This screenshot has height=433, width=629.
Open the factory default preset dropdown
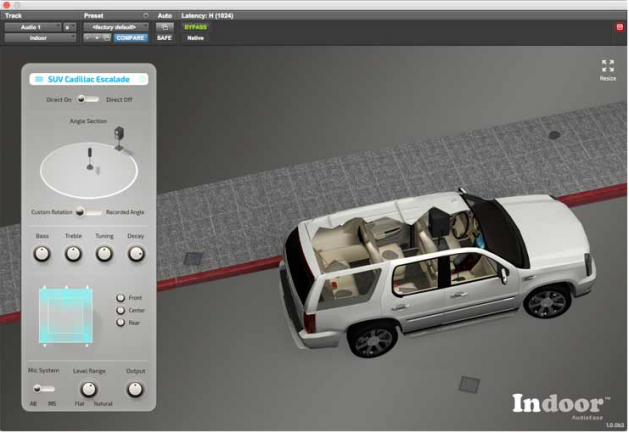coord(116,27)
